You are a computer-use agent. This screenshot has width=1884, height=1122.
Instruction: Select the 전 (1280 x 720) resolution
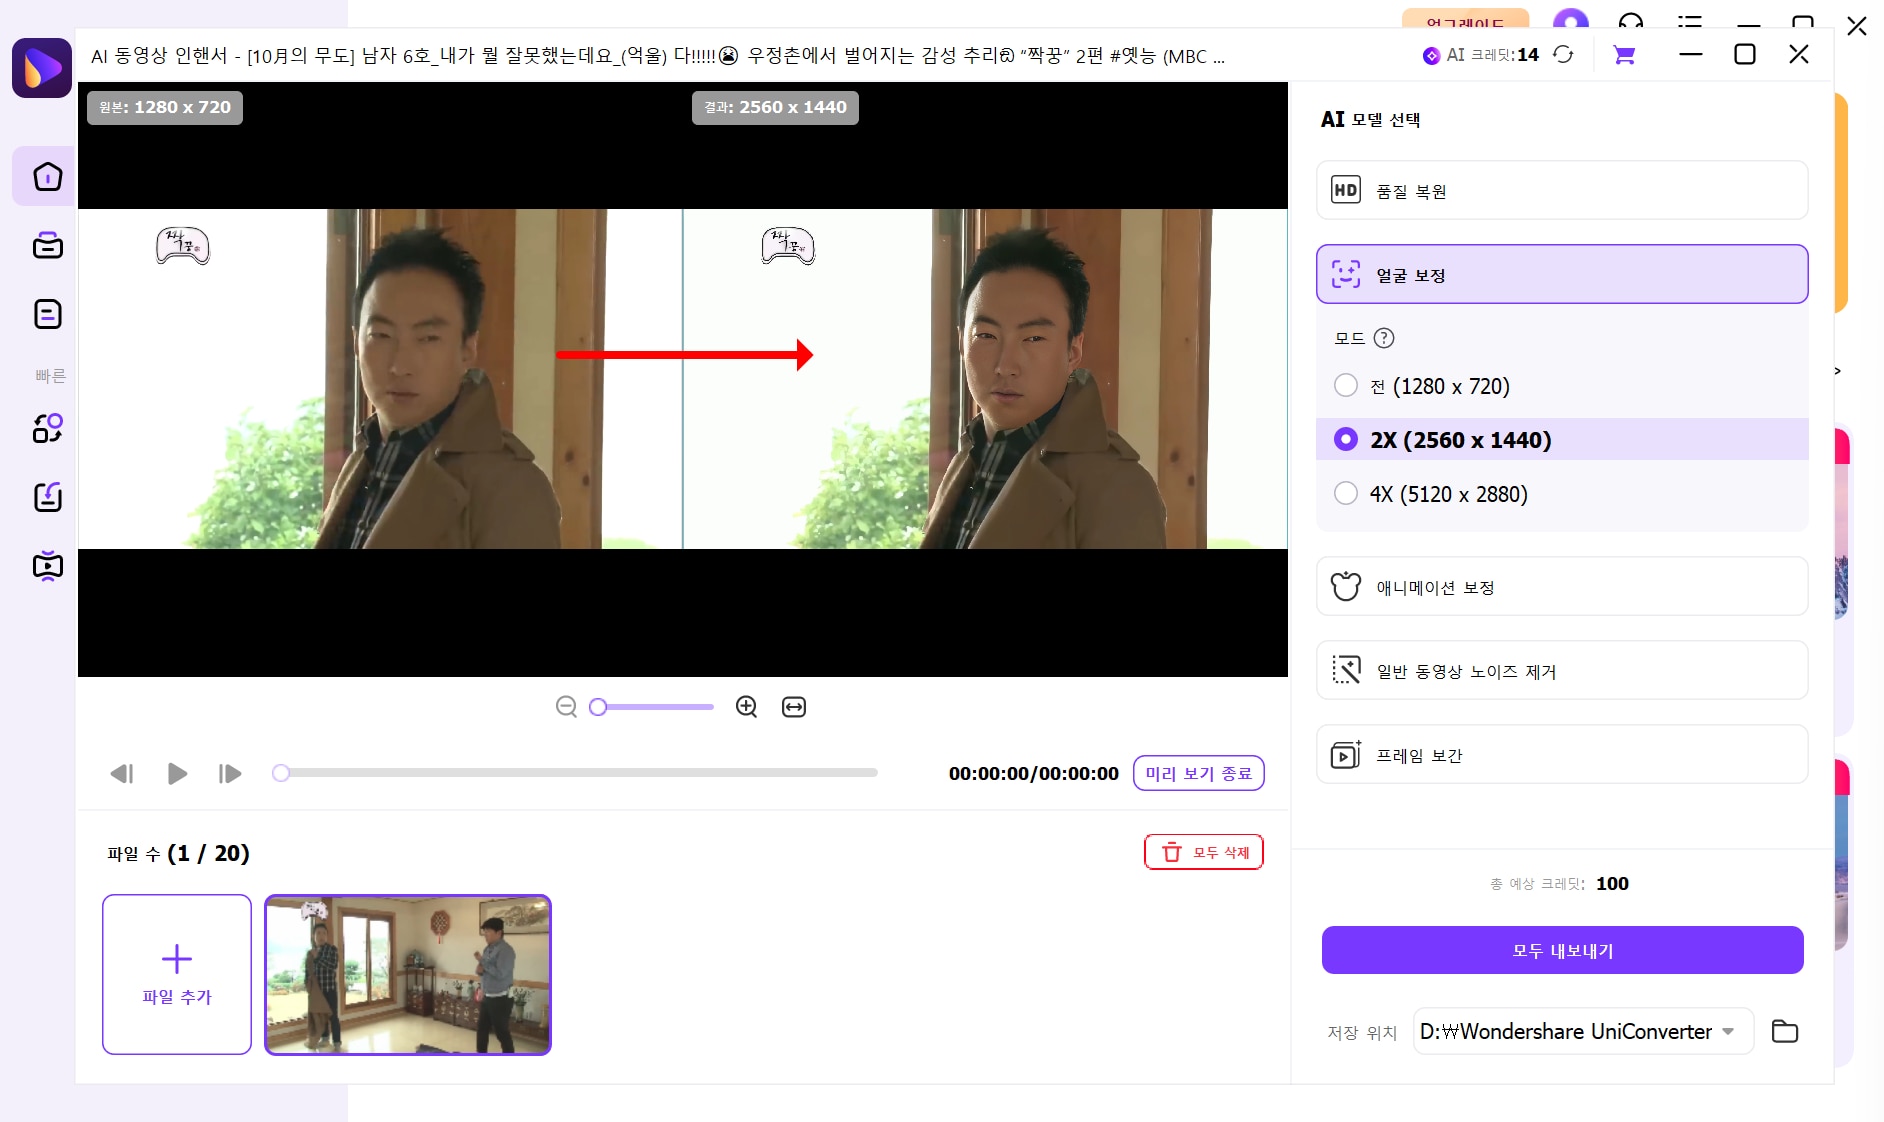[1345, 385]
